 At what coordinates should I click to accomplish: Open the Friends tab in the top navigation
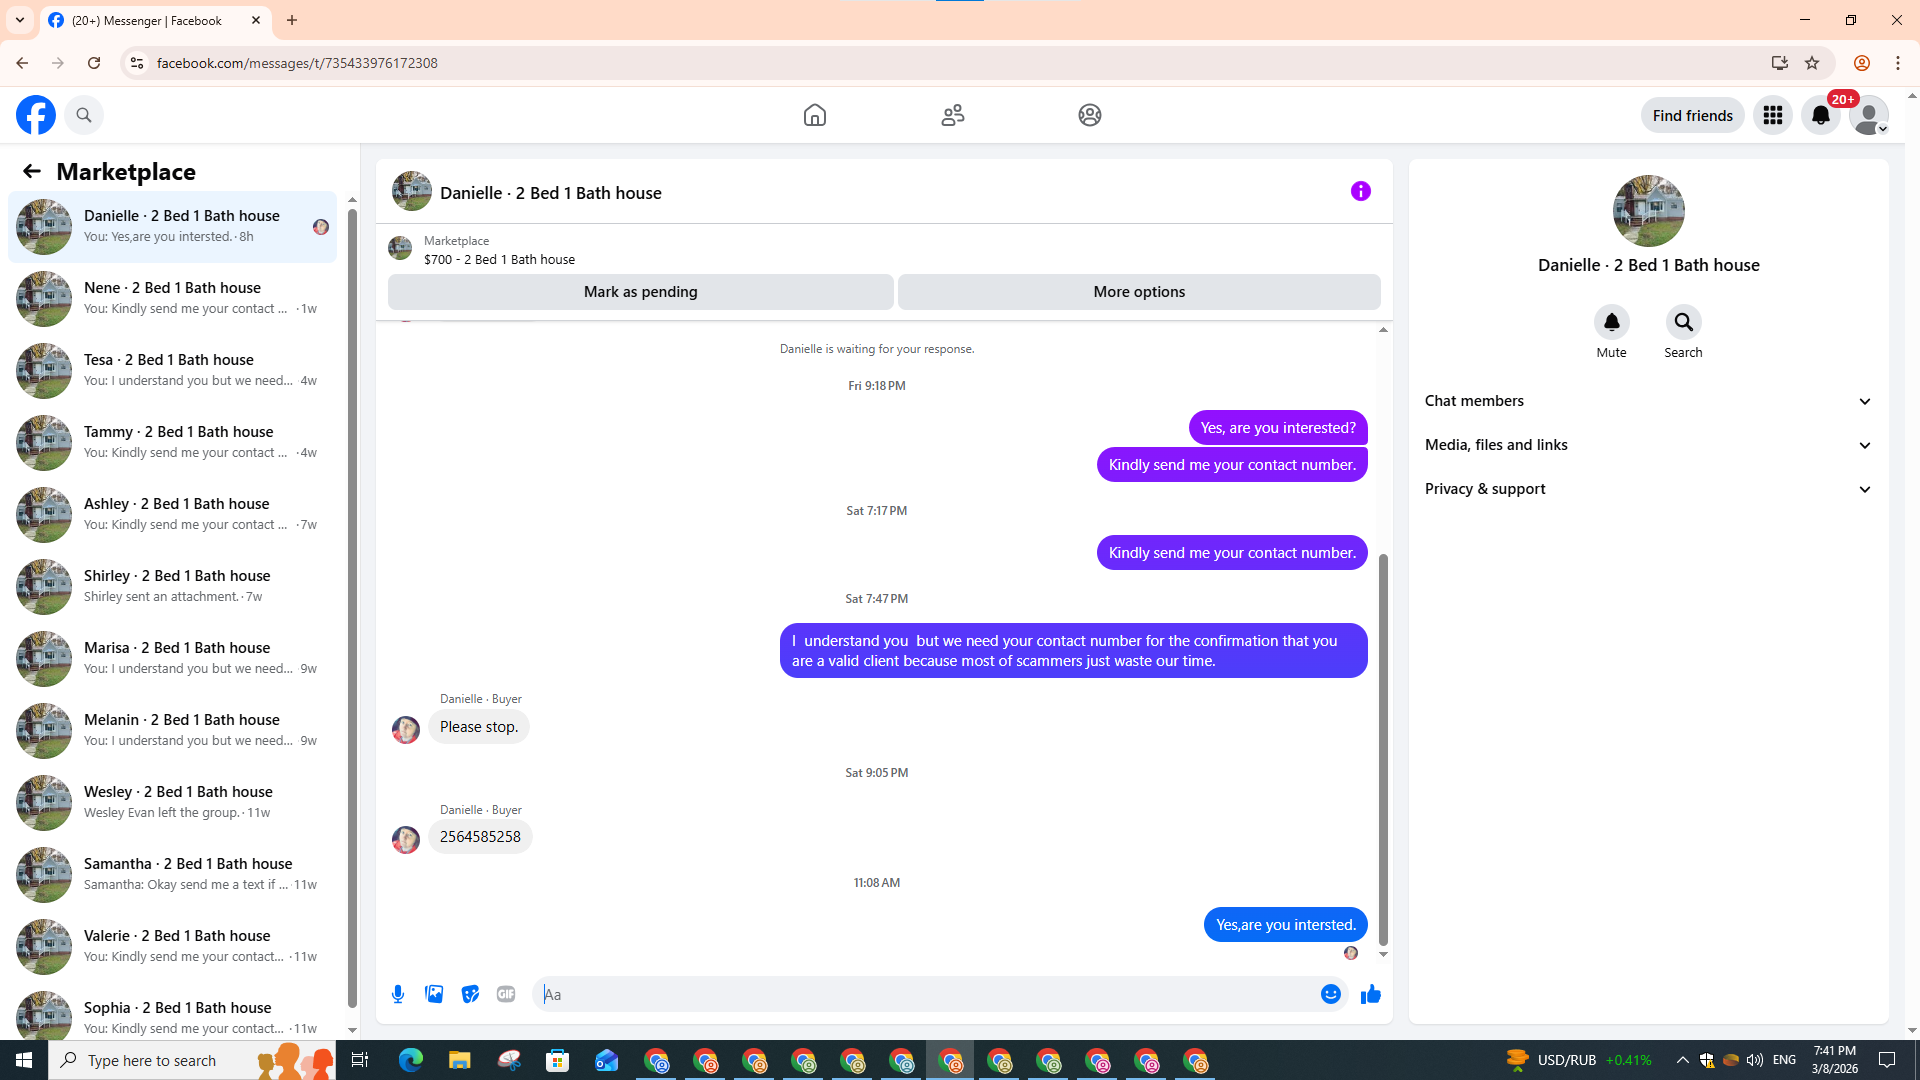tap(952, 115)
